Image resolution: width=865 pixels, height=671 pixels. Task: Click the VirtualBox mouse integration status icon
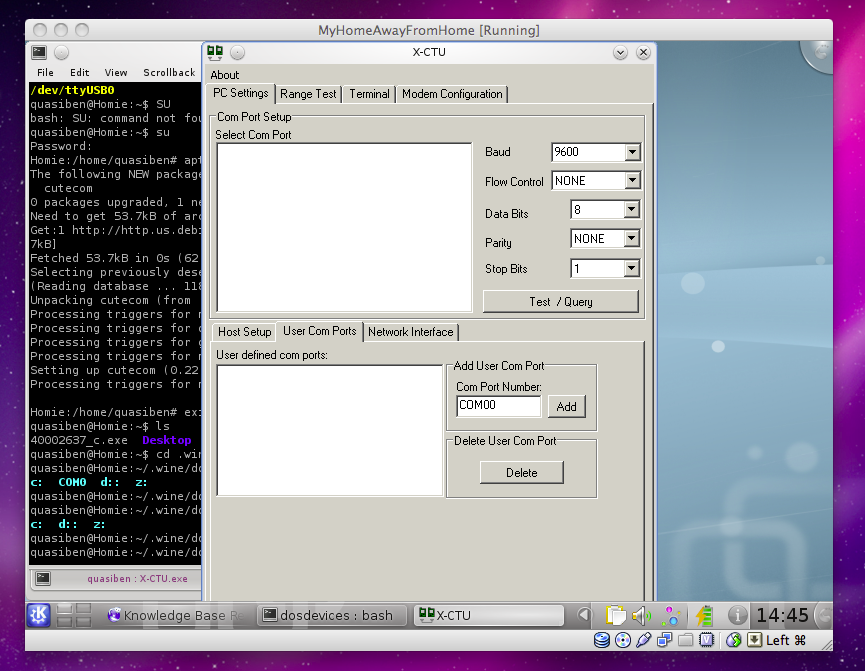point(734,640)
